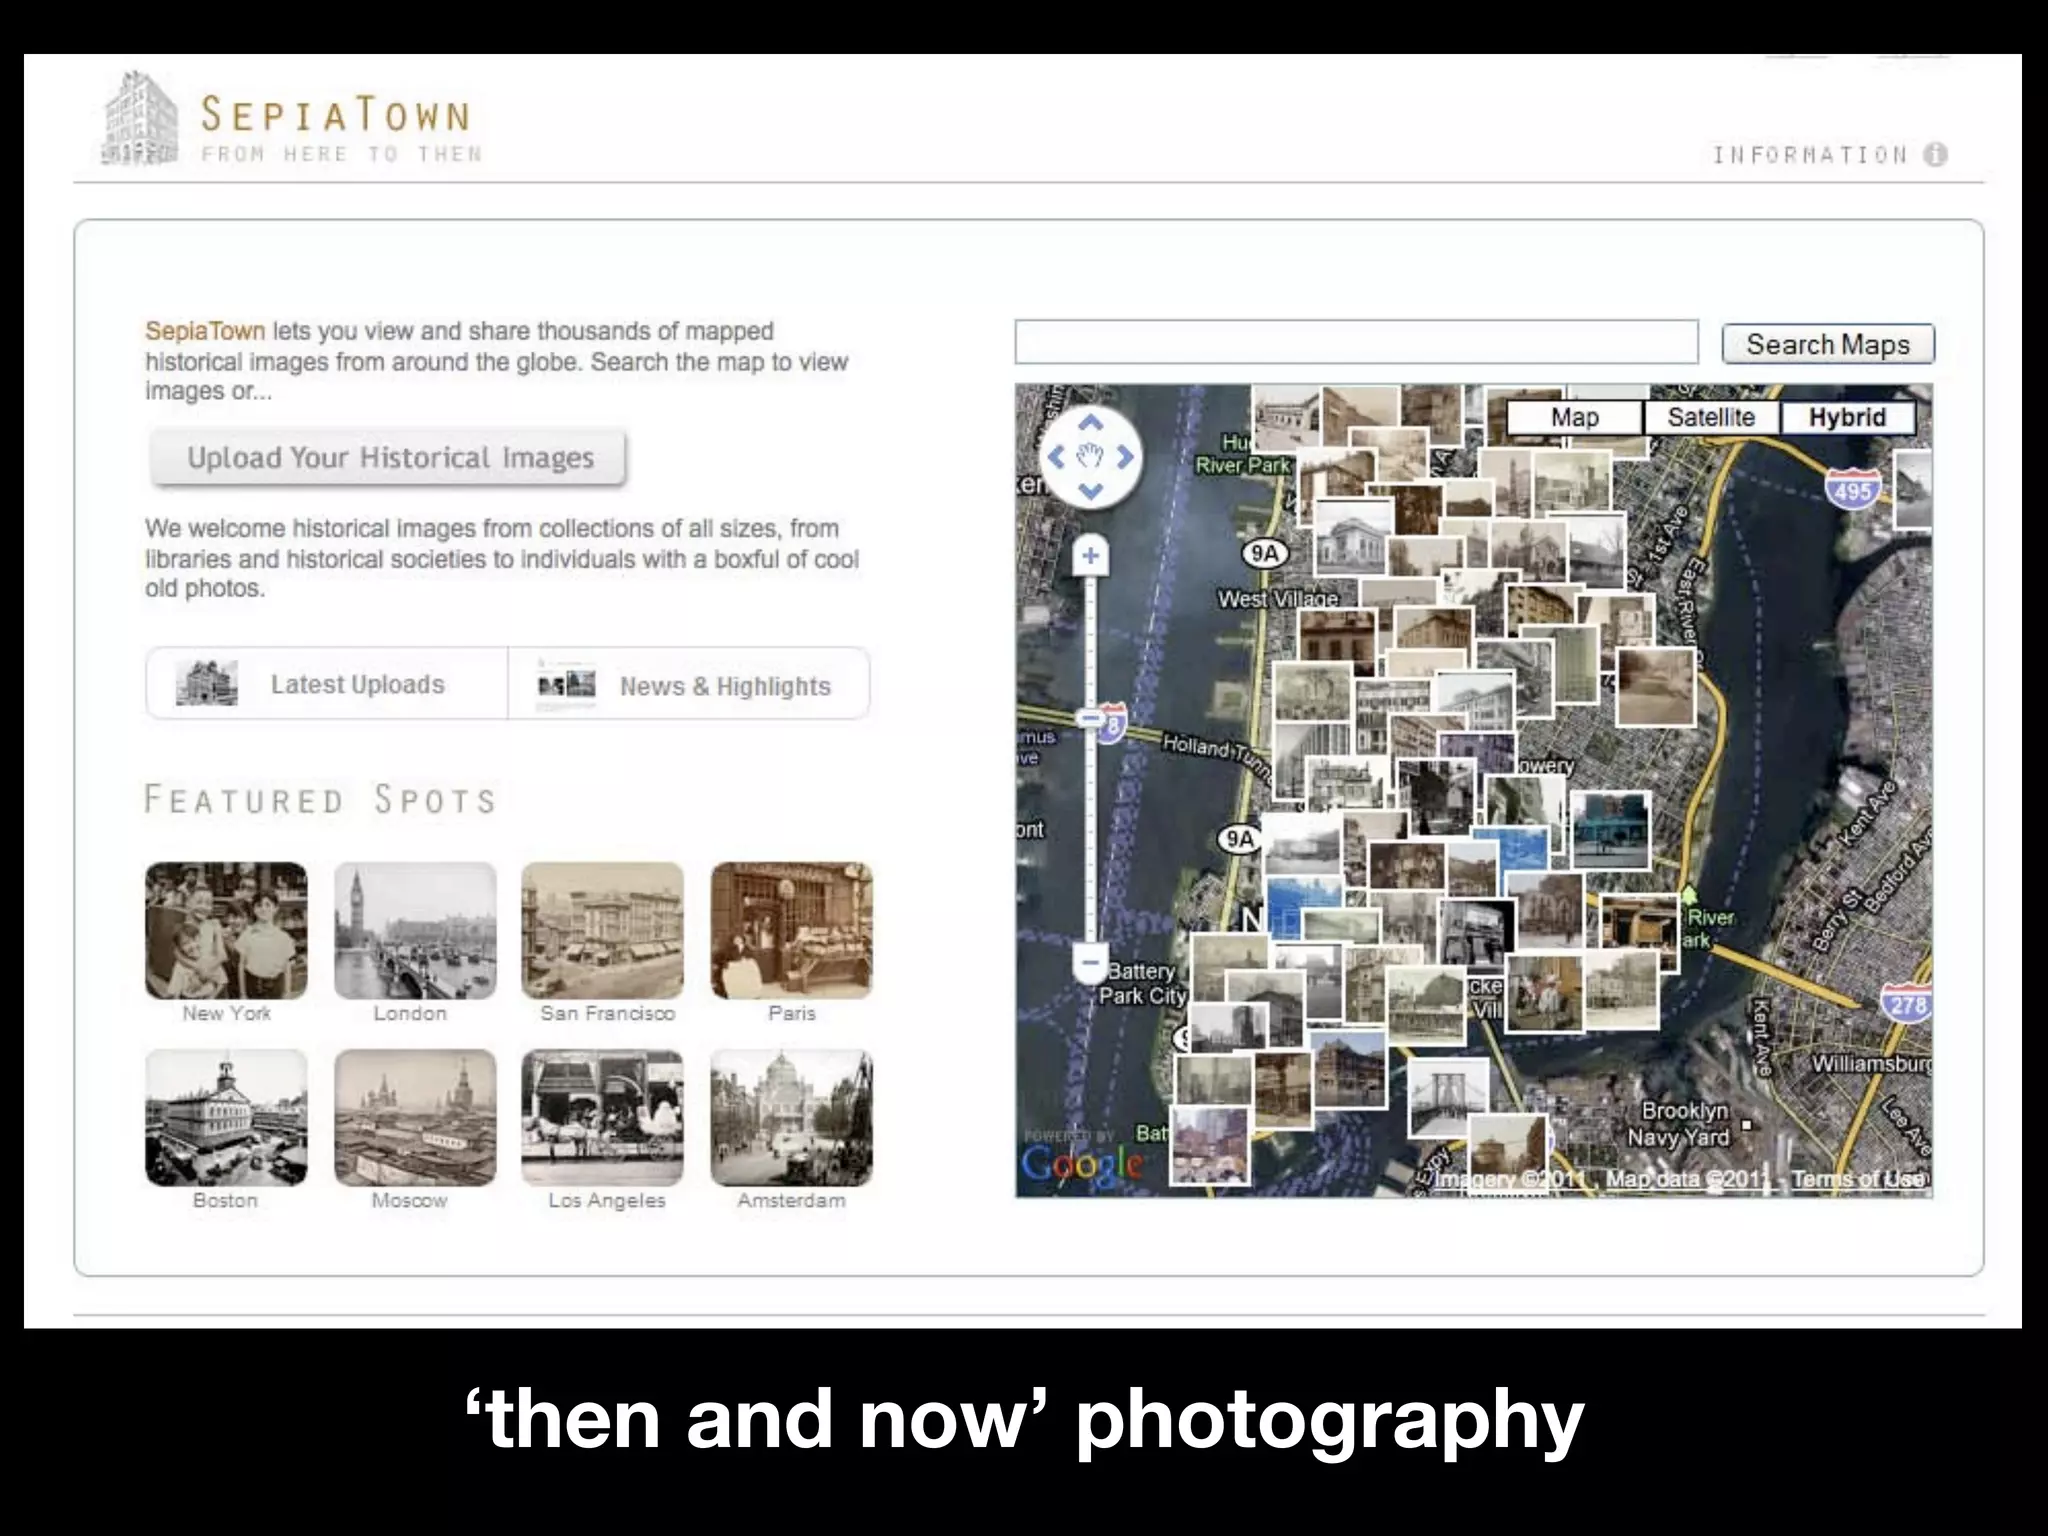Click the 'Paris' caption text
2048x1536 pixels.
point(792,1013)
